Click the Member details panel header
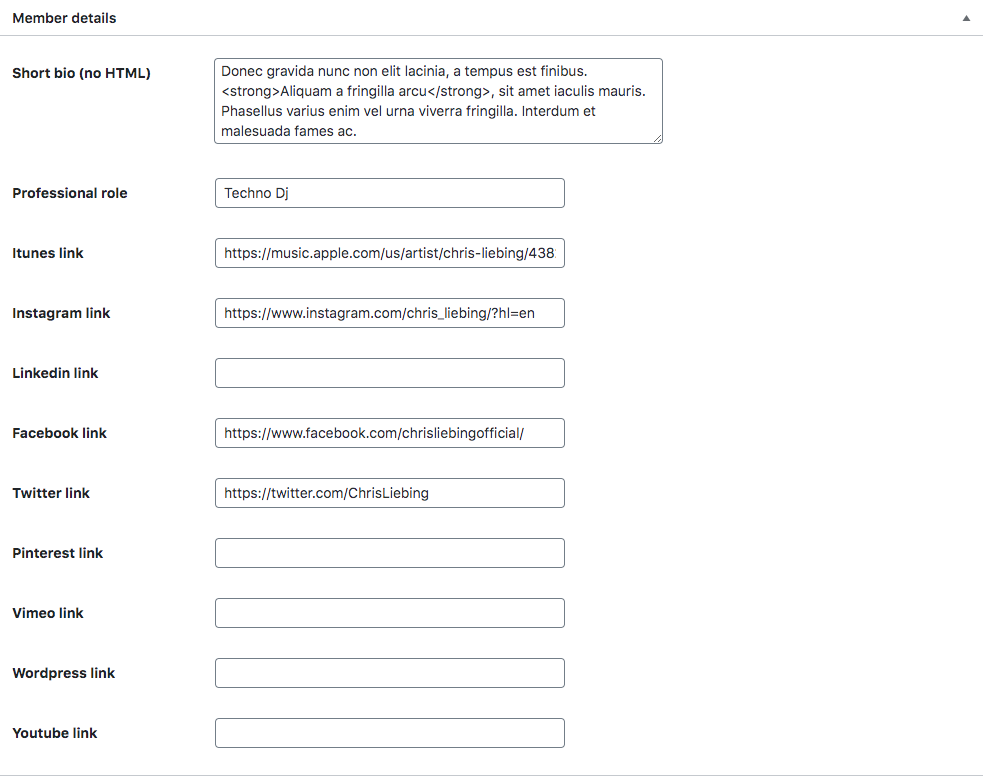Viewport: 983px width, 776px height. [64, 18]
